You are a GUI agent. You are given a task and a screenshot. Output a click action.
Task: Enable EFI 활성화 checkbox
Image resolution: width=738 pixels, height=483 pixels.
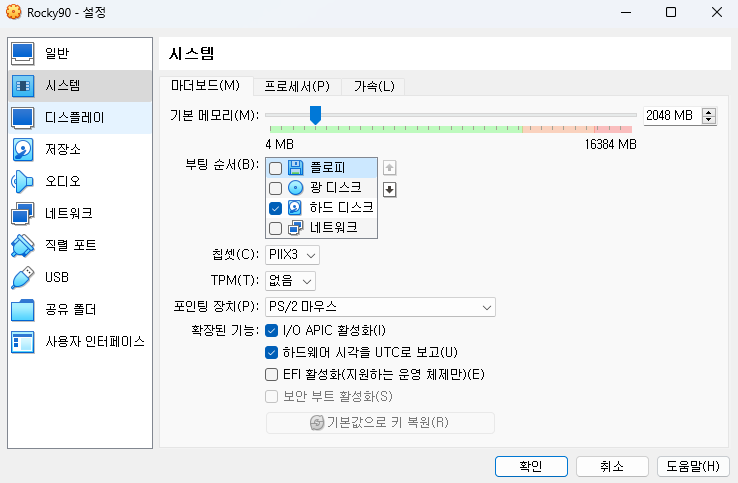[271, 375]
